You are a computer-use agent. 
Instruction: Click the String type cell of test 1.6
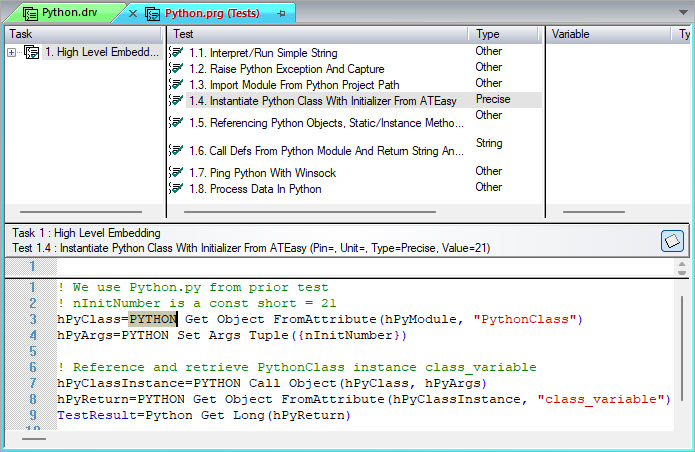click(x=489, y=143)
